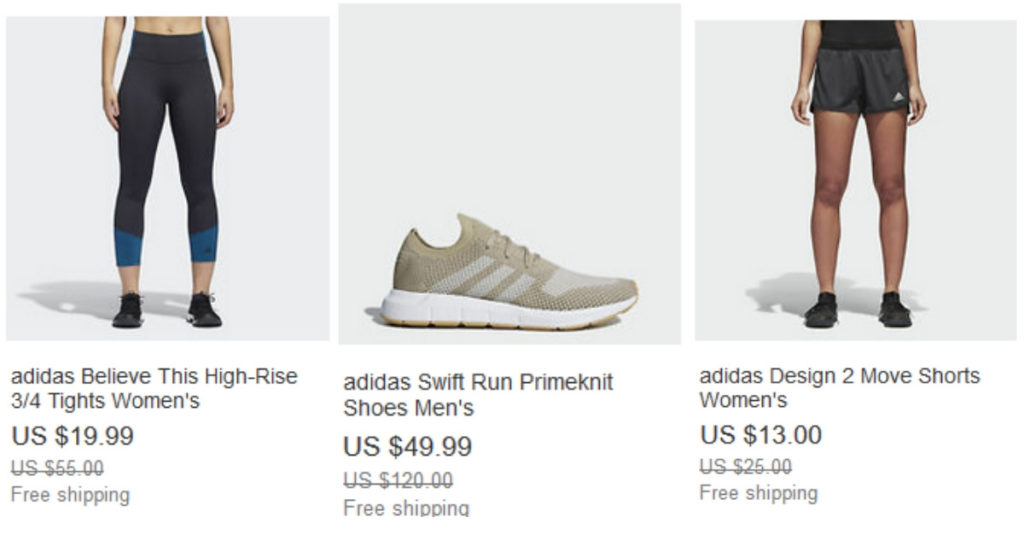Viewport: 1024px width, 540px height.
Task: Open the High-Rise 3/4 Tights product image
Action: tap(167, 178)
